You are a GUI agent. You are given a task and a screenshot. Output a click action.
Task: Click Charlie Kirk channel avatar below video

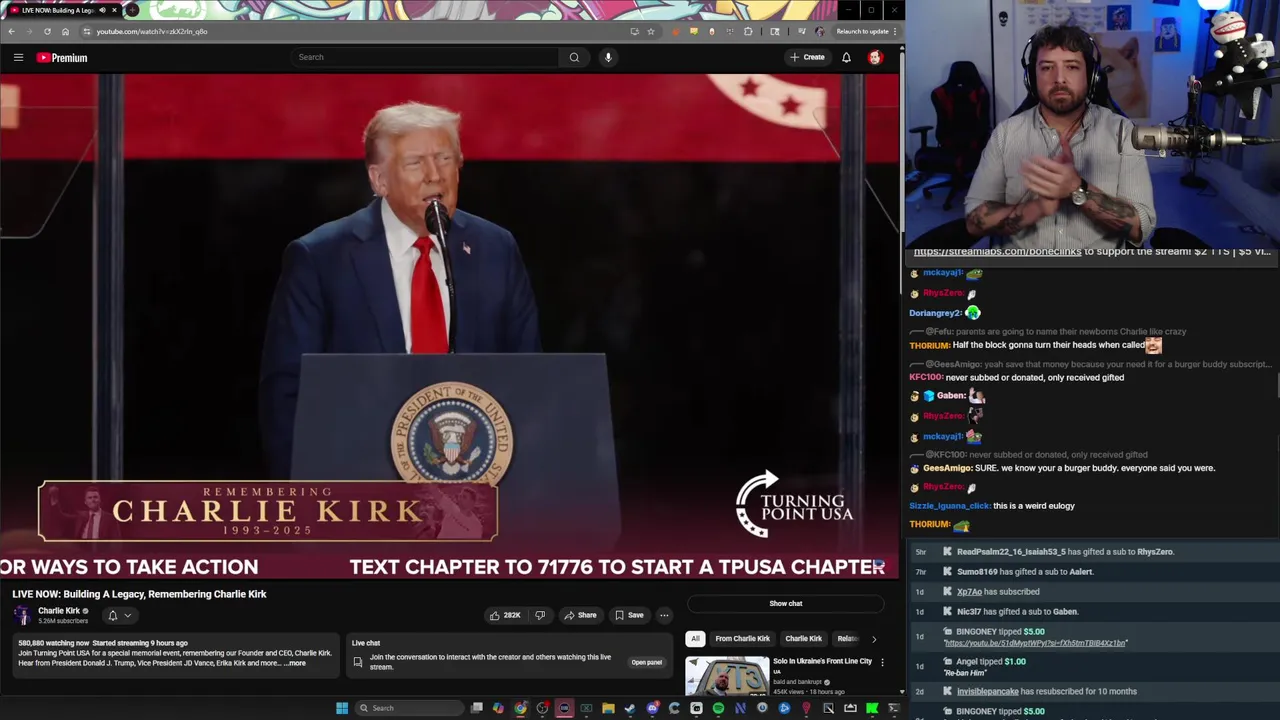tap(22, 615)
